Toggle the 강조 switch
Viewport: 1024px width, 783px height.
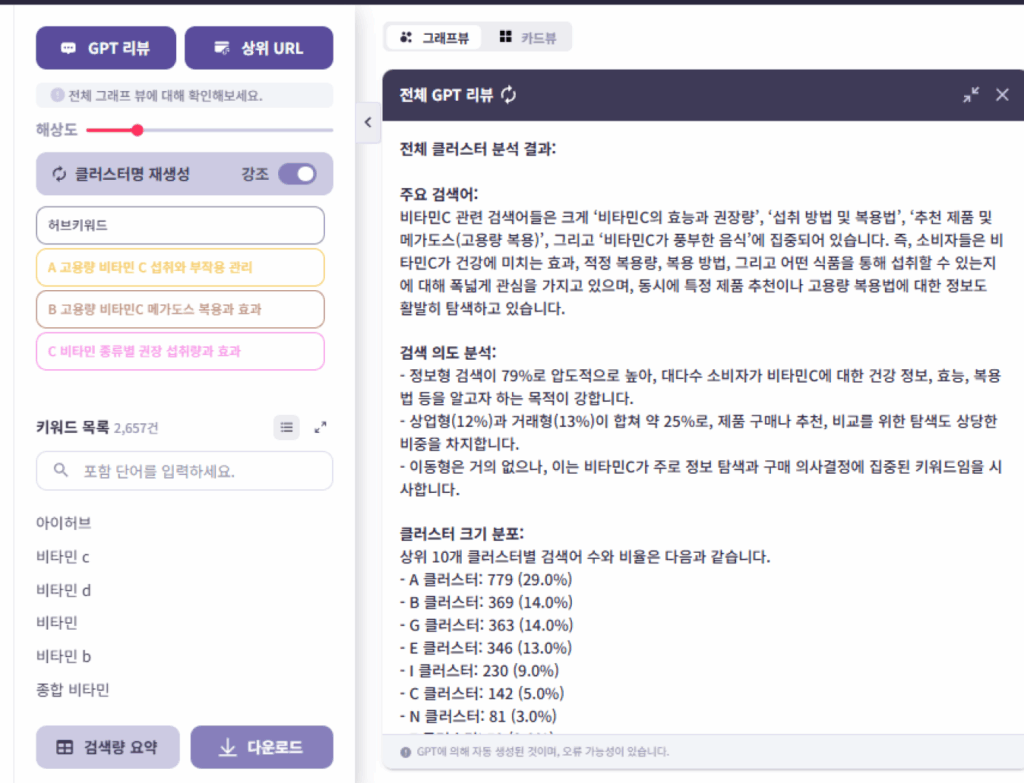pos(297,174)
